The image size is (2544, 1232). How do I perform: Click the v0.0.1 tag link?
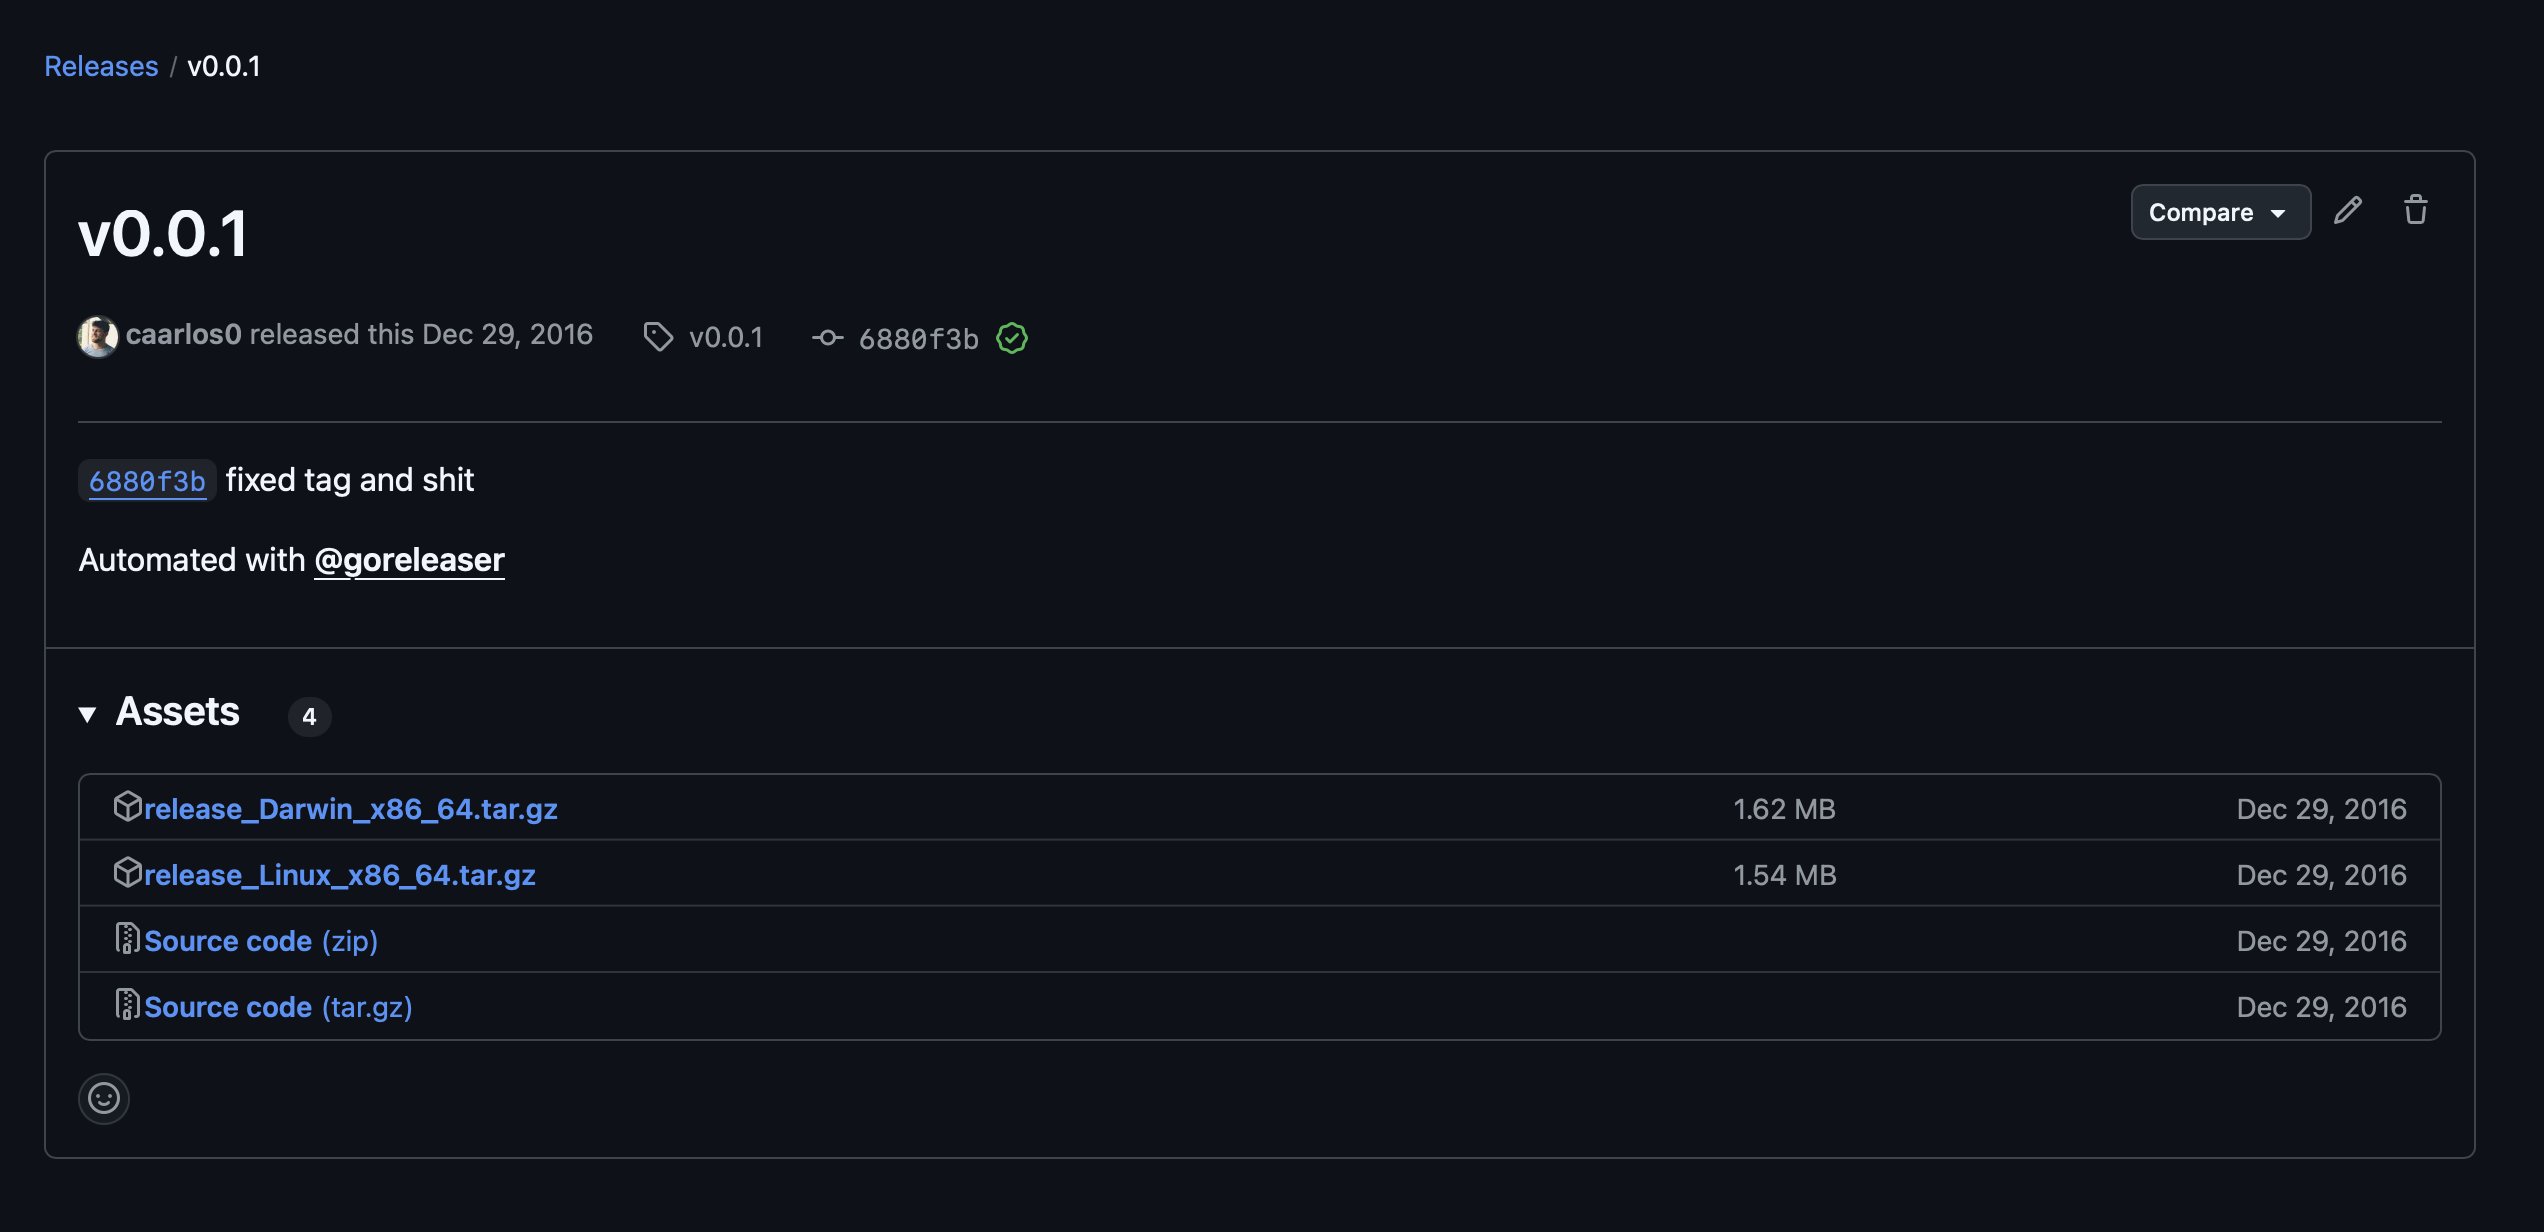pyautogui.click(x=725, y=338)
